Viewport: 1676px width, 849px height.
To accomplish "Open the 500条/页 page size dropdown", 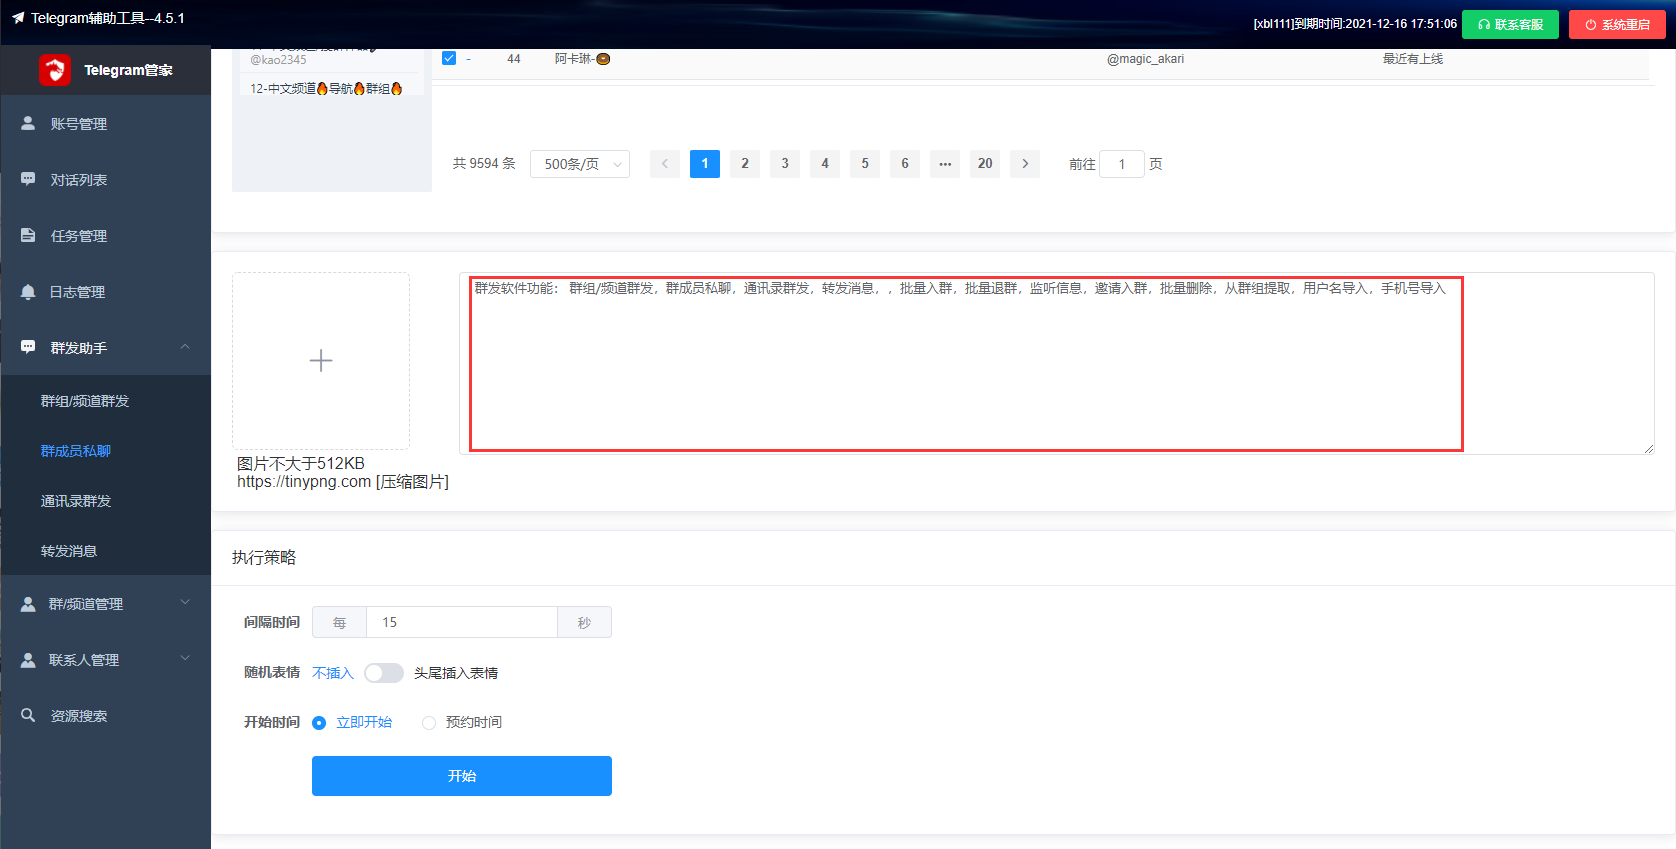I will point(580,164).
